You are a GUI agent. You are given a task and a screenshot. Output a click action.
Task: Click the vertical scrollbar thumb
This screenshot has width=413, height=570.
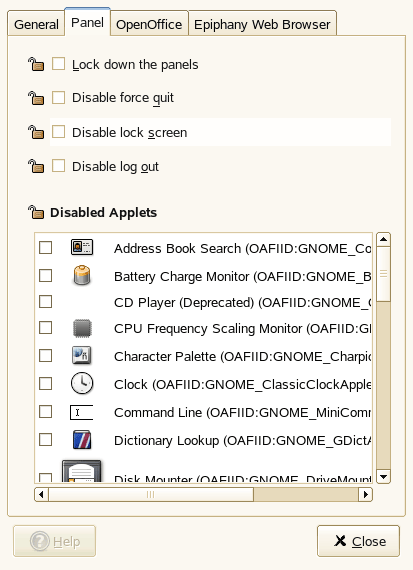[x=383, y=274]
